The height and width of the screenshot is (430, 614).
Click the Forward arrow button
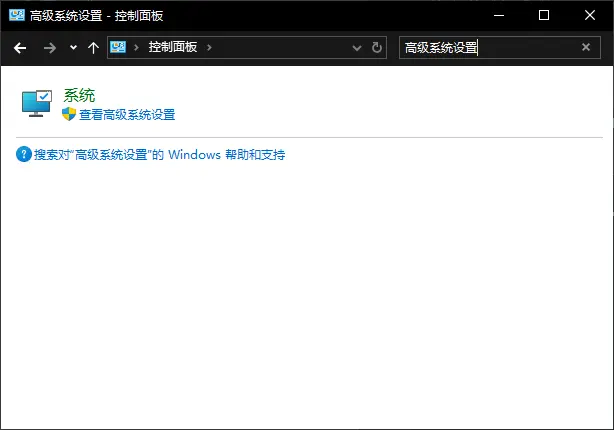pyautogui.click(x=49, y=48)
